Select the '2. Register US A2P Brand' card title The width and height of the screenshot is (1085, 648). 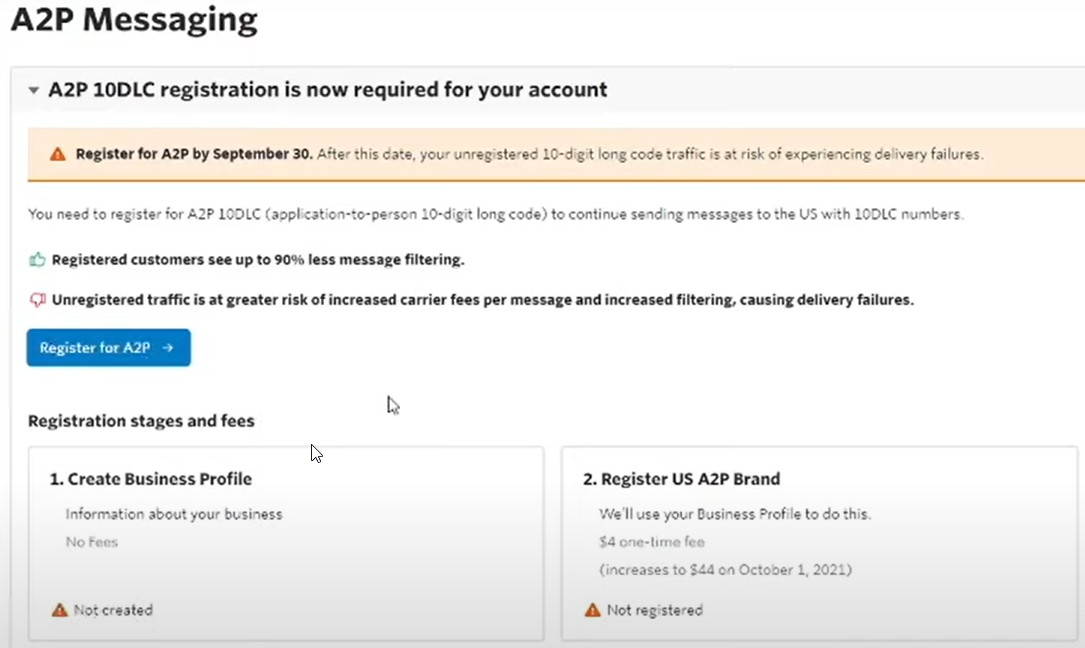pos(682,479)
